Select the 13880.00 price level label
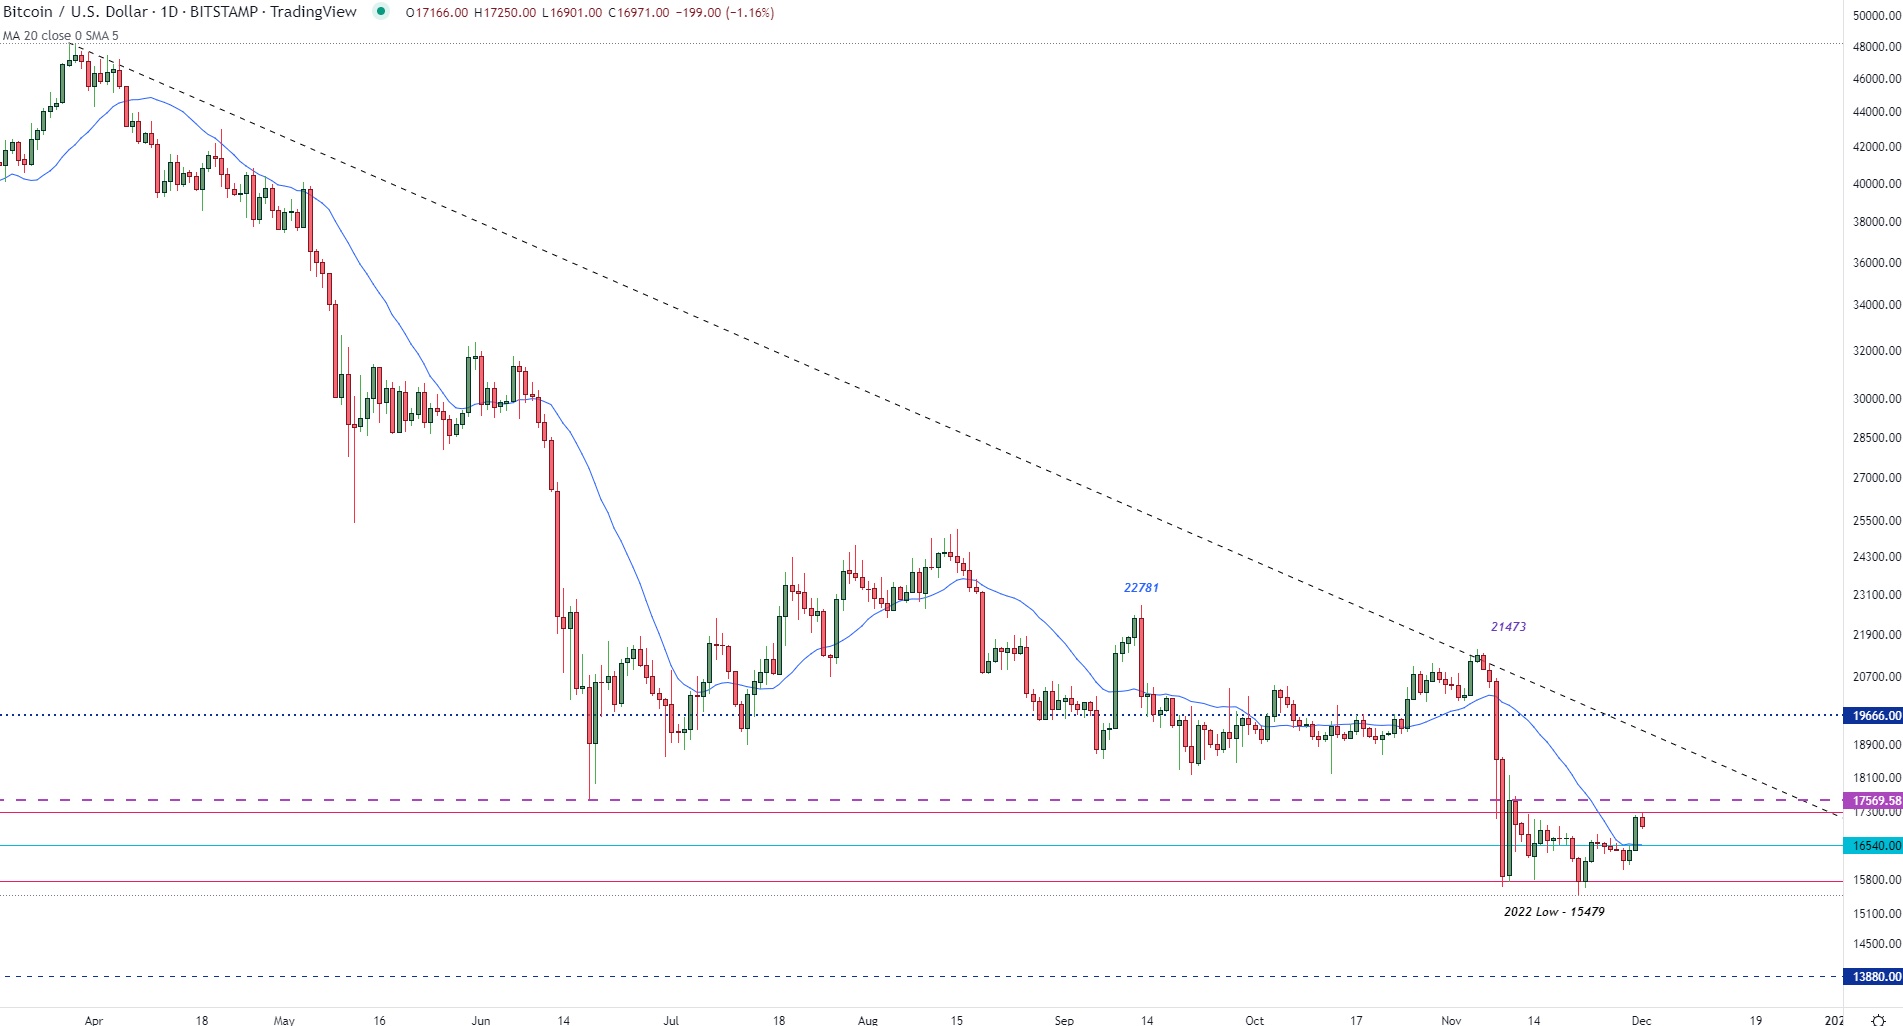The height and width of the screenshot is (1026, 1903). 1873,977
